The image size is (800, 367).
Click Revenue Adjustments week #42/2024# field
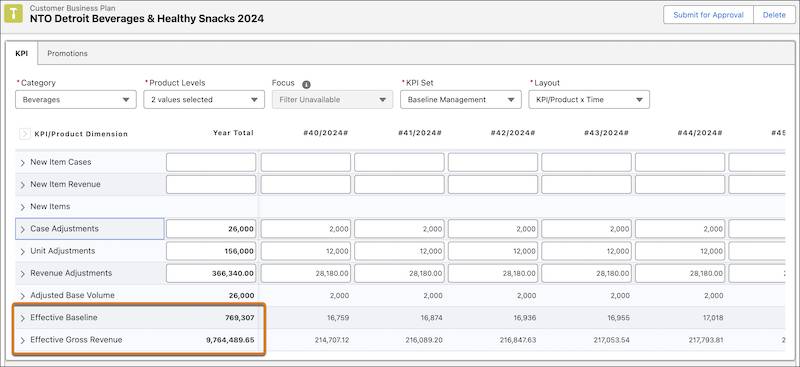(x=493, y=273)
